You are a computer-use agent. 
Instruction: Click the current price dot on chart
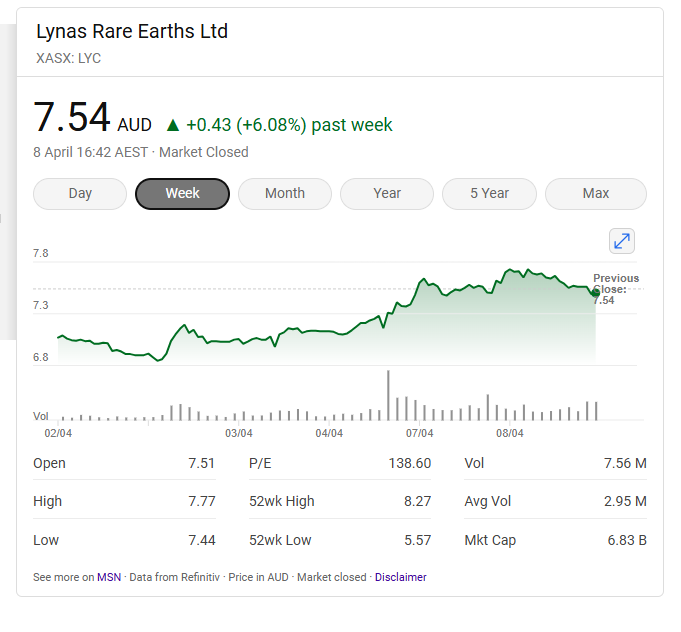point(595,294)
